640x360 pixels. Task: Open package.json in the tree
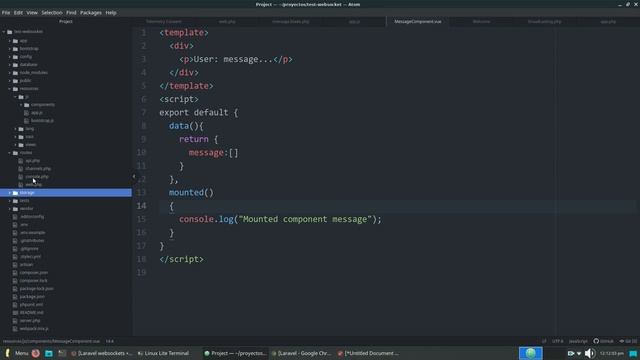tap(32, 297)
